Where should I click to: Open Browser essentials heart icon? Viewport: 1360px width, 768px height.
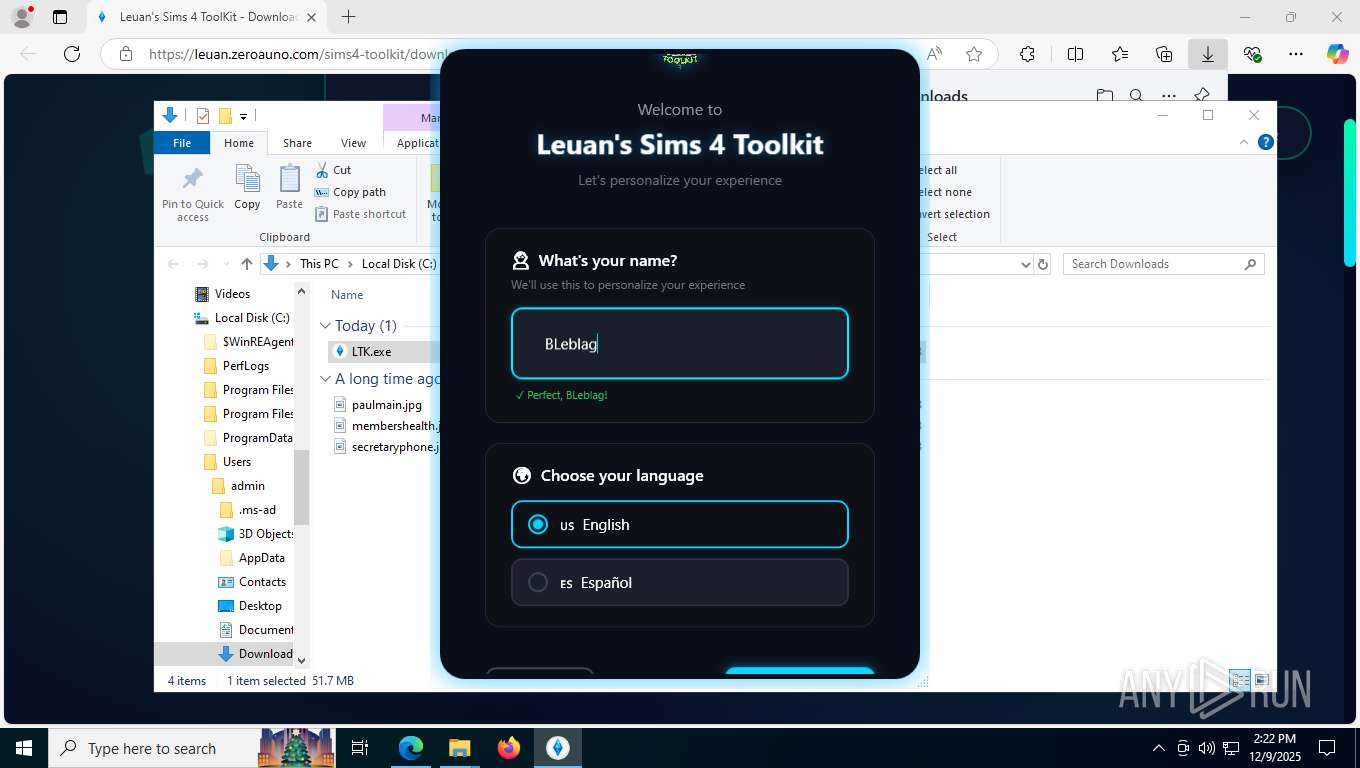point(1252,54)
